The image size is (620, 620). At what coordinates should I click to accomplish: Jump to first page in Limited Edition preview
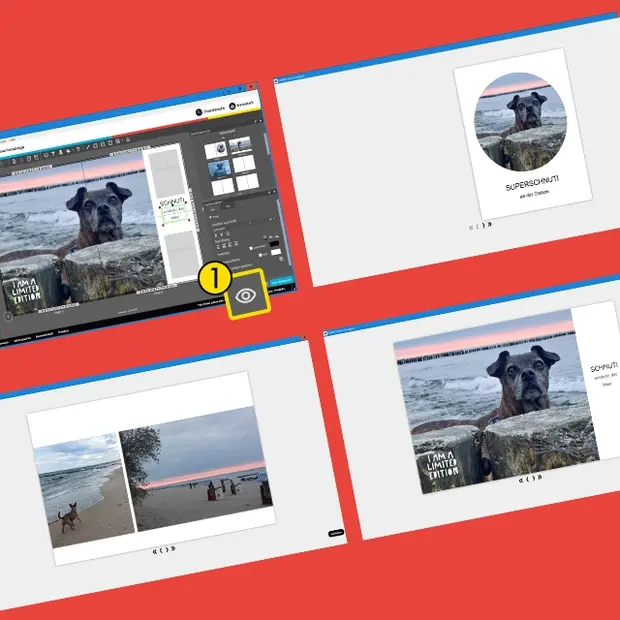tap(521, 480)
